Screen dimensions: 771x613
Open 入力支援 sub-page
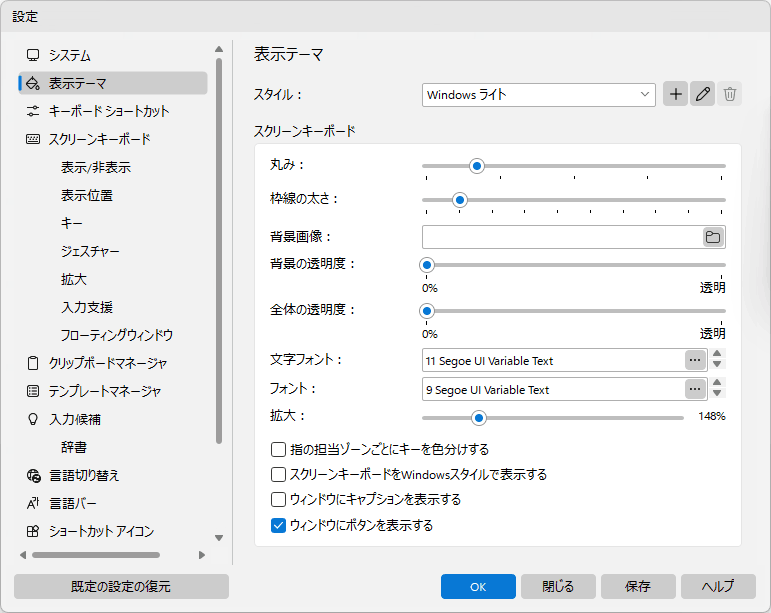(x=87, y=307)
